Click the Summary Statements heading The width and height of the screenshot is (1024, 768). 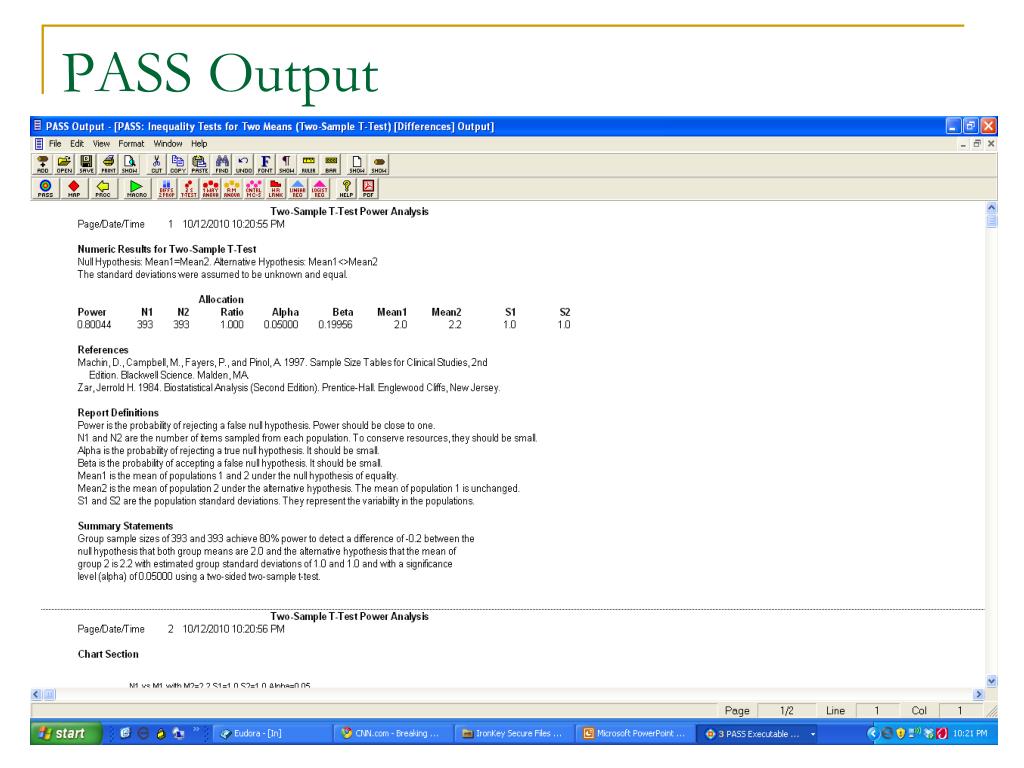(x=125, y=526)
